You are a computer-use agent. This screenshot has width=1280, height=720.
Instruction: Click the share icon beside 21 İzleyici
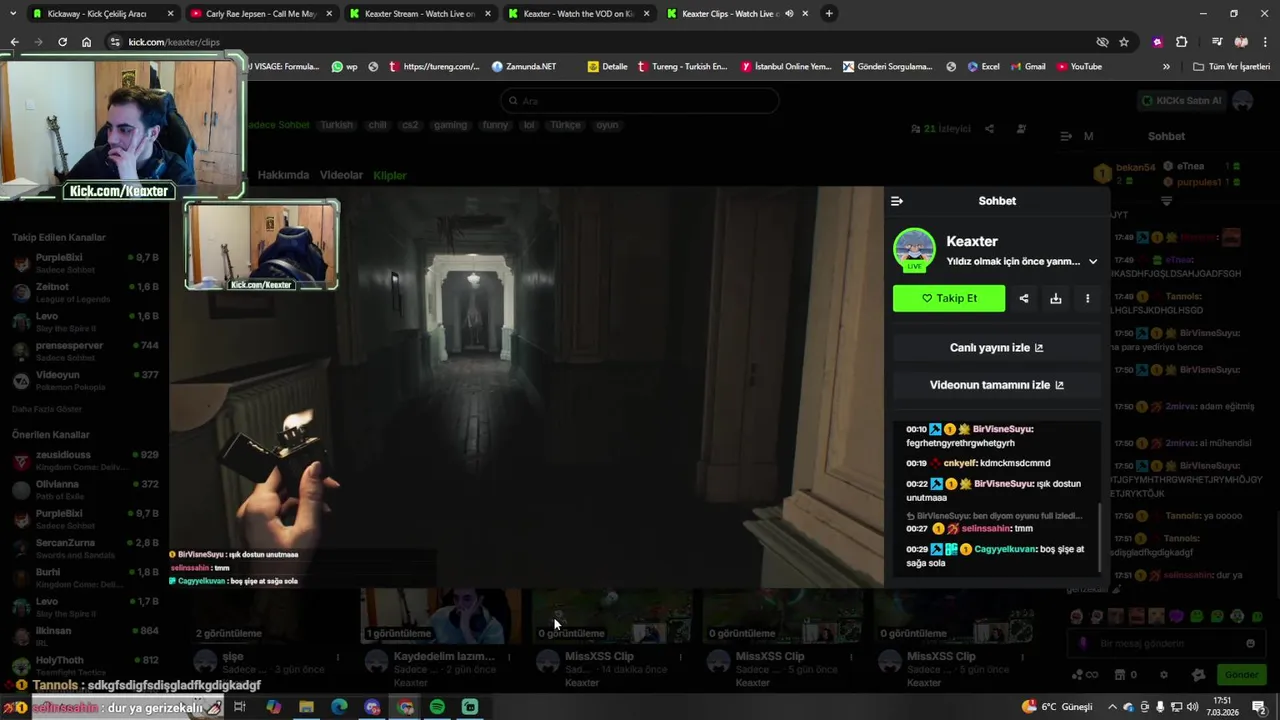[989, 129]
